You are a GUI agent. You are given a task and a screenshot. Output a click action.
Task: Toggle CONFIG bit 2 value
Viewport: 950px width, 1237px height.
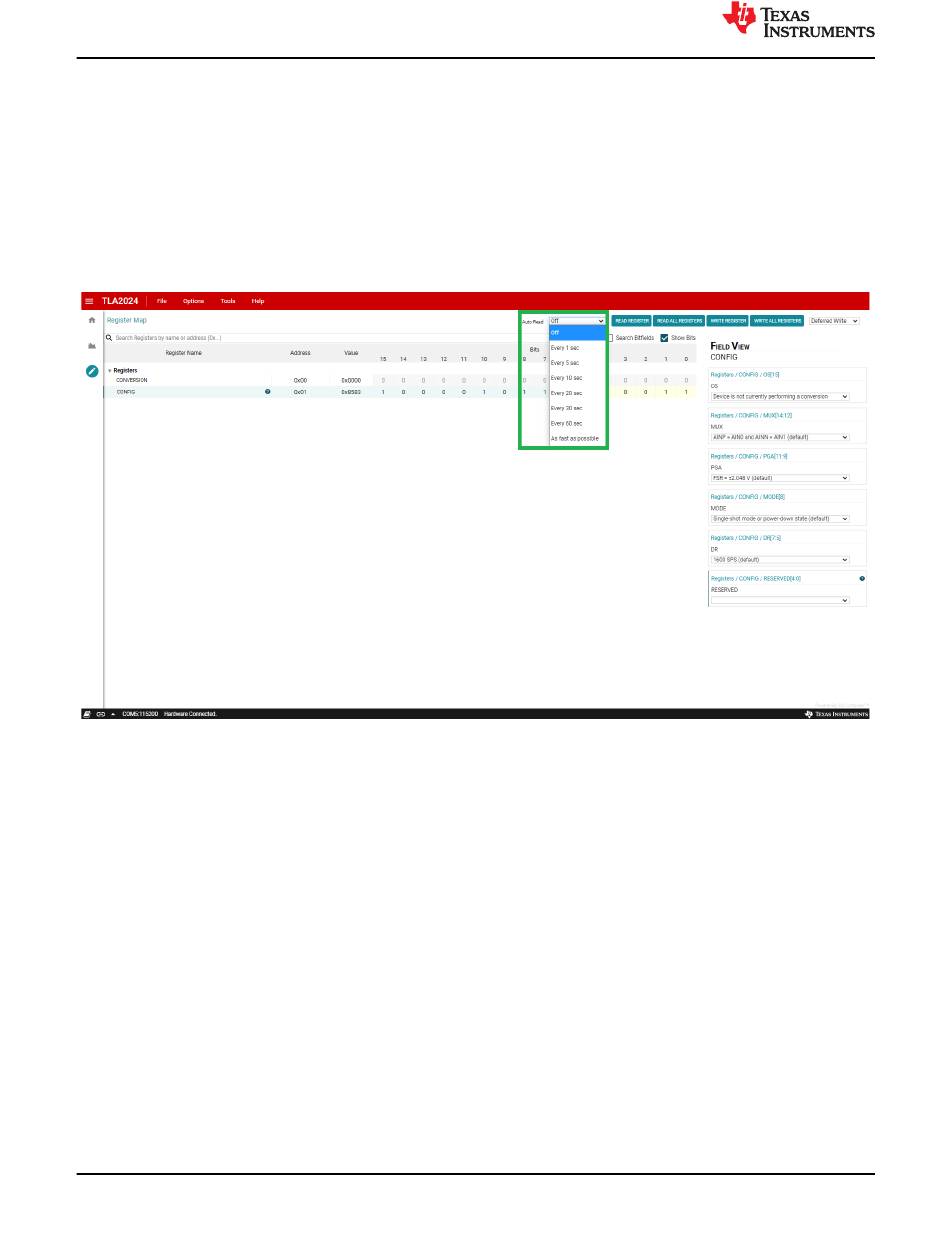point(646,392)
